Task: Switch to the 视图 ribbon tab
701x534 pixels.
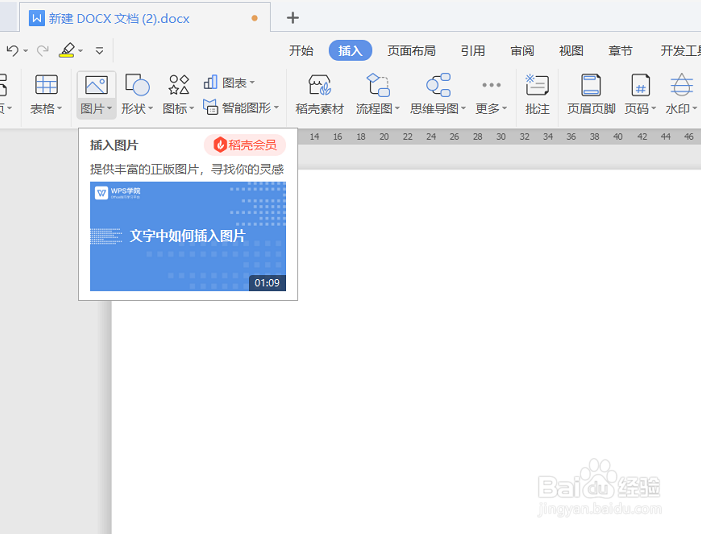Action: (x=571, y=51)
